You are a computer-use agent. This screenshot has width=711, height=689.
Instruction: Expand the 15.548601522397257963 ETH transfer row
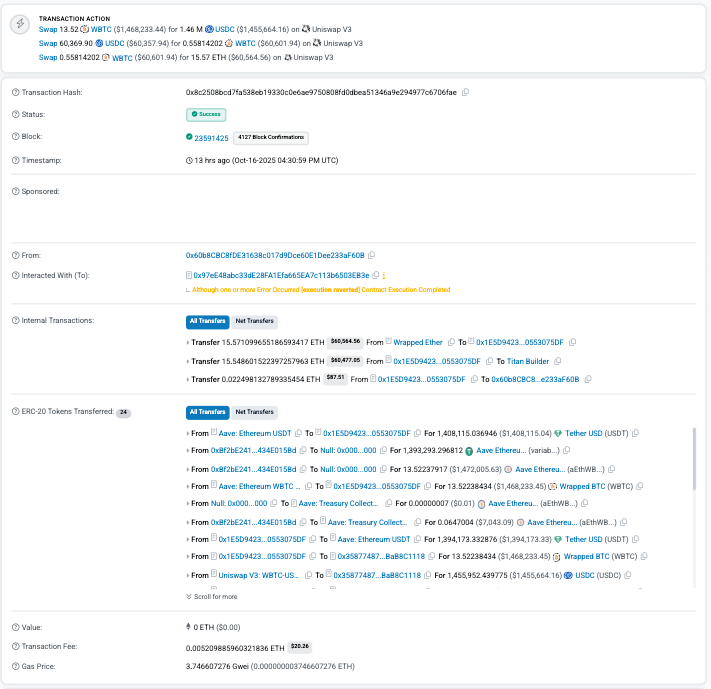[x=188, y=362]
